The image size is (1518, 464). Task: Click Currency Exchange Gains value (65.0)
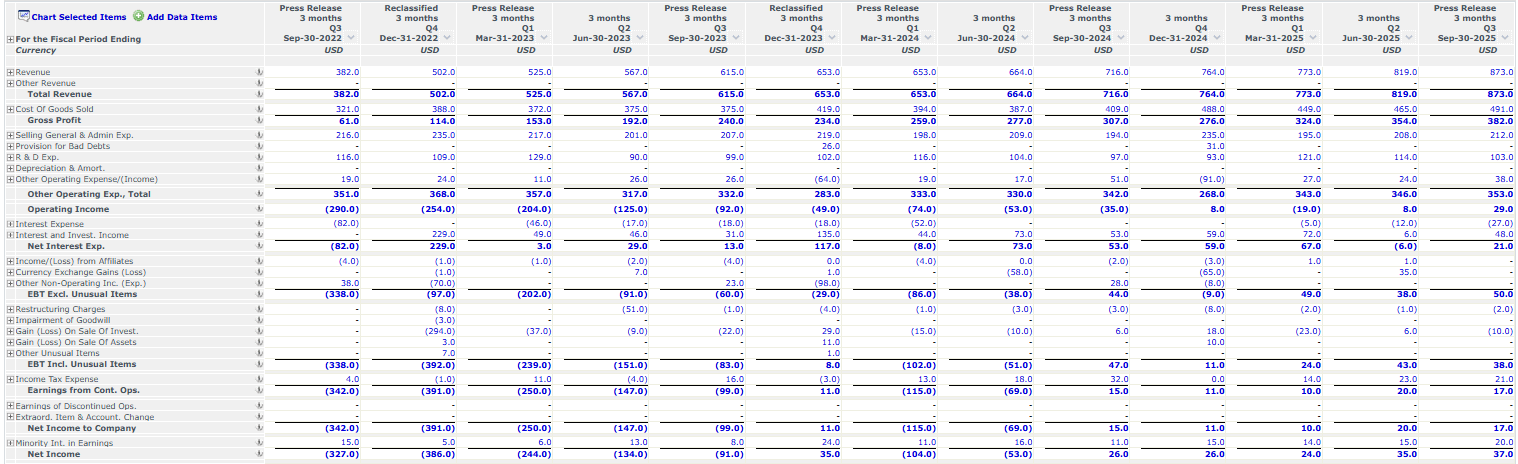coord(1212,272)
